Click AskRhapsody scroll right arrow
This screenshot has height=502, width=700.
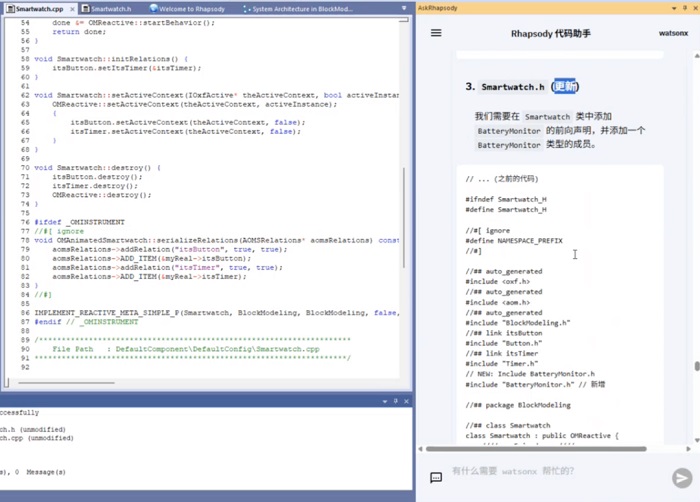click(x=688, y=449)
